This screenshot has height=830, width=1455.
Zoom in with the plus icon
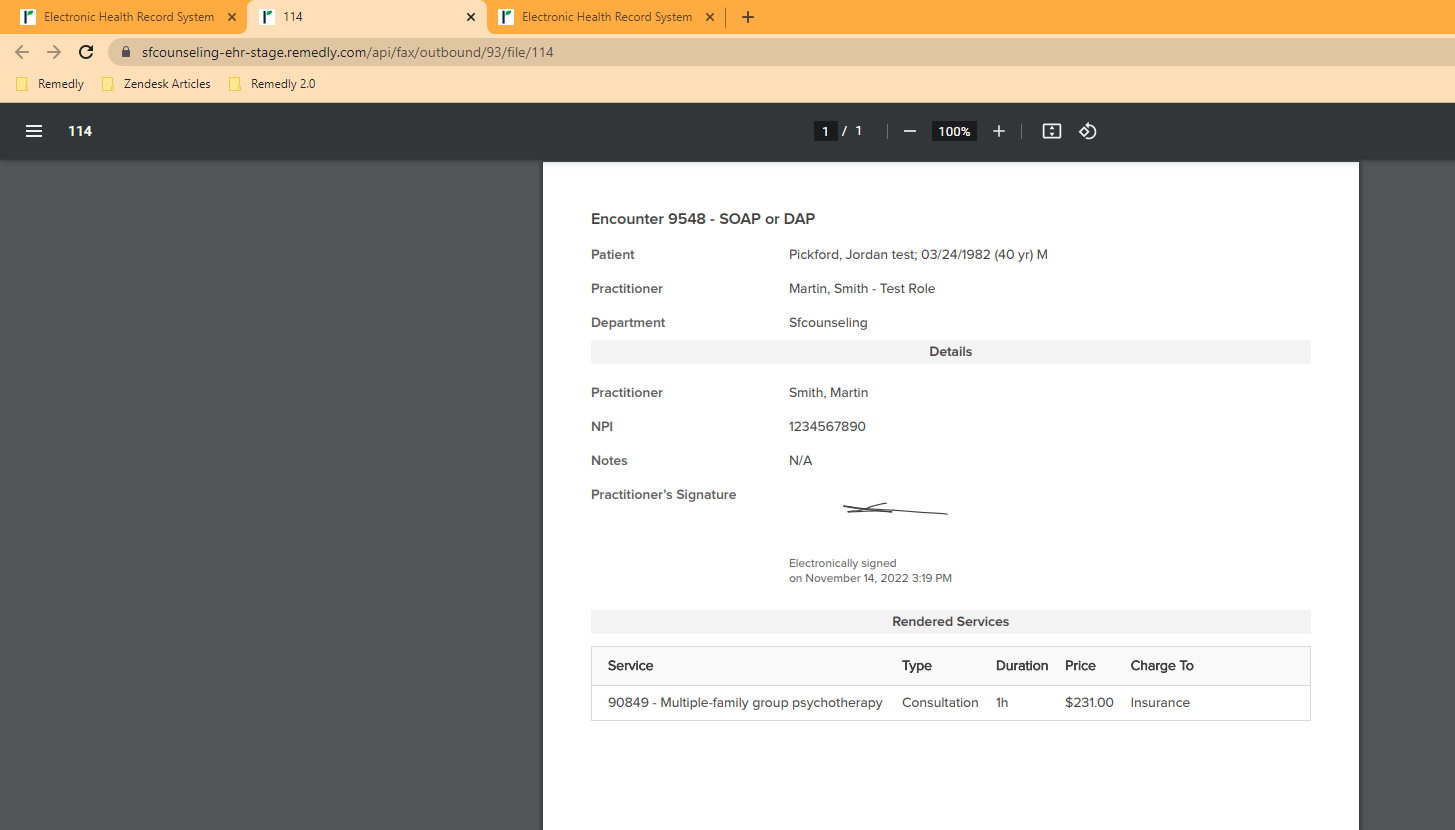click(x=998, y=131)
